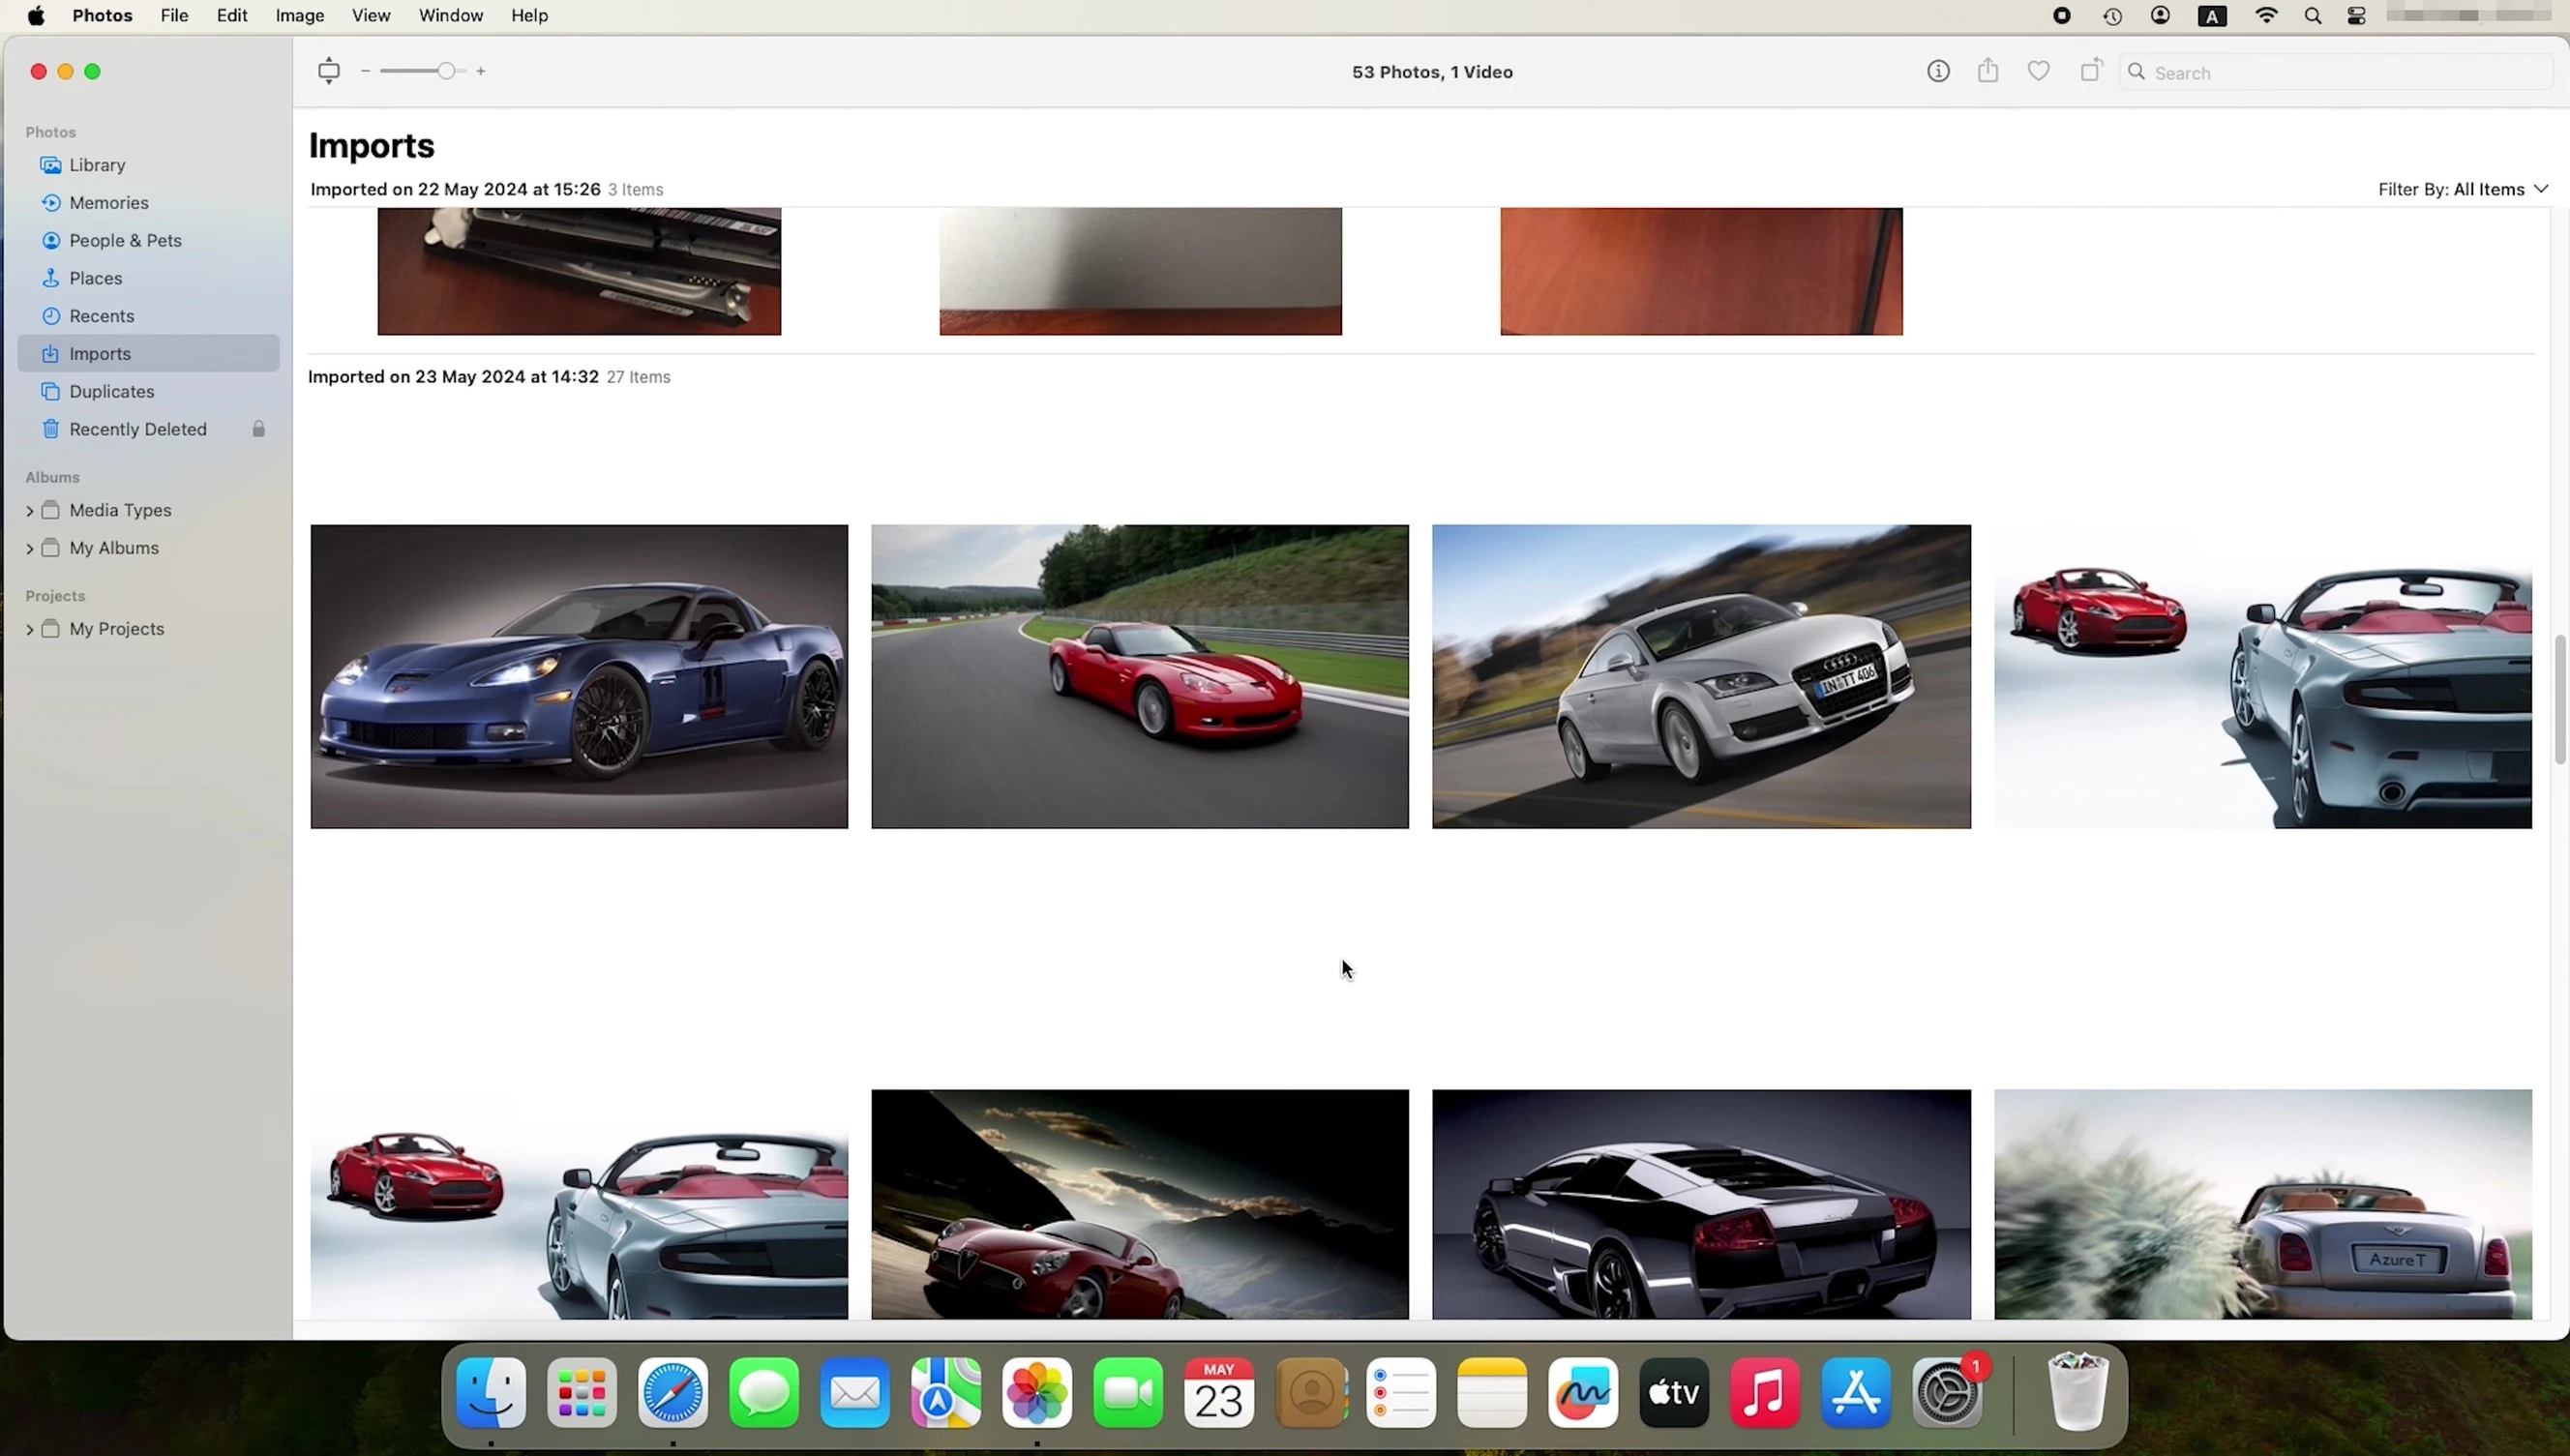This screenshot has height=1456, width=2570.
Task: Open the Filter By: All Items dropdown
Action: pyautogui.click(x=2463, y=189)
